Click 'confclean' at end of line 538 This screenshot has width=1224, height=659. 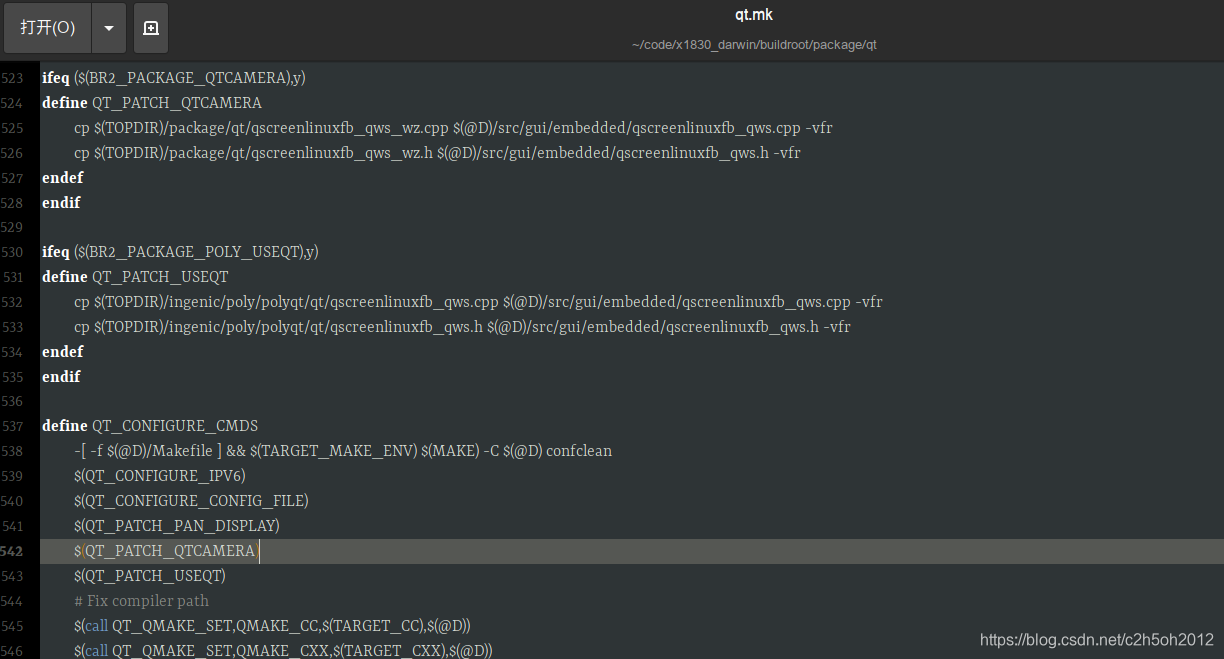(579, 450)
